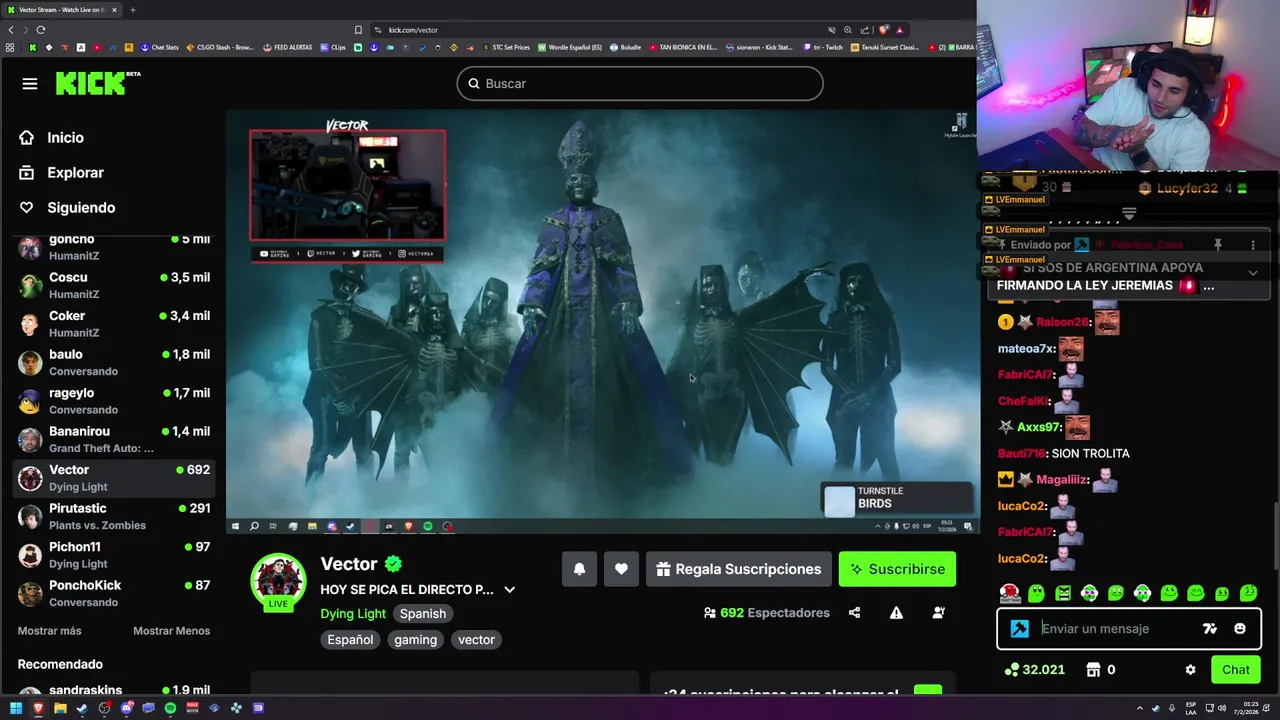
Task: Expand the pinned message chevron in chat
Action: pos(1252,273)
